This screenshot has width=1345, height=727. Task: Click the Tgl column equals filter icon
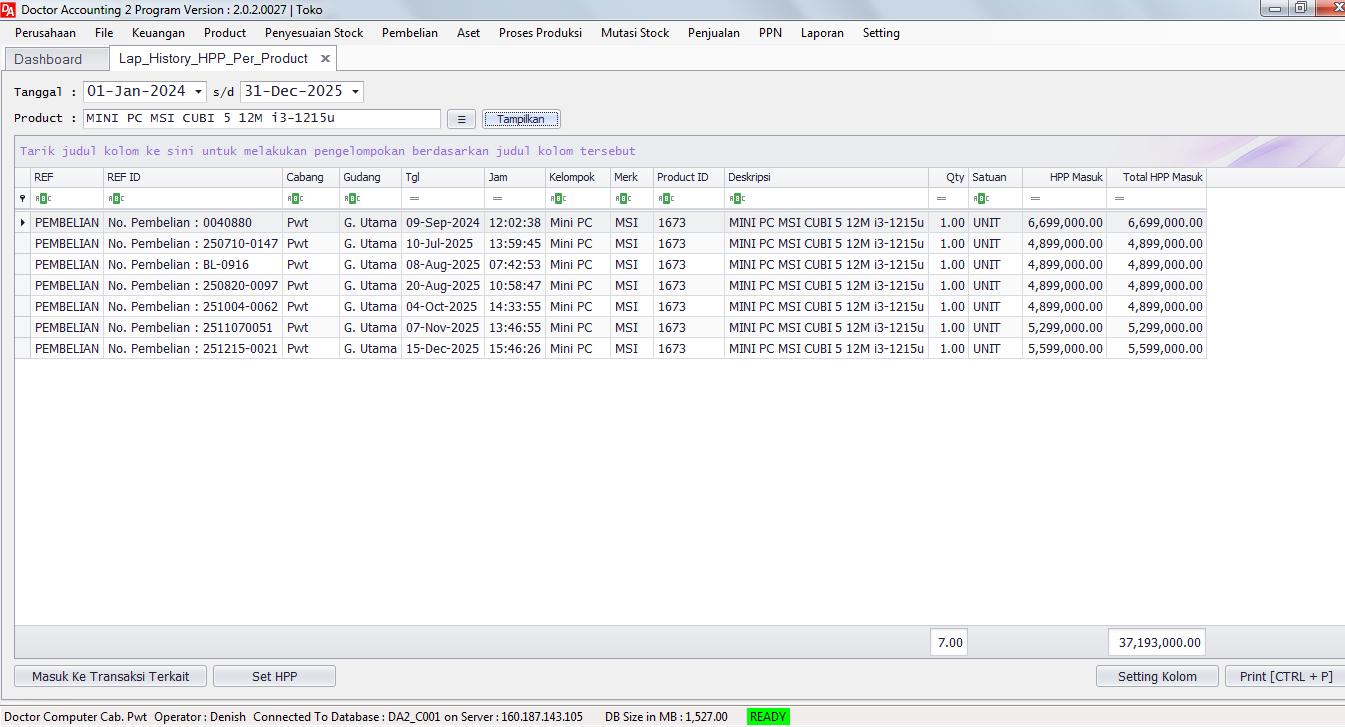[x=415, y=199]
